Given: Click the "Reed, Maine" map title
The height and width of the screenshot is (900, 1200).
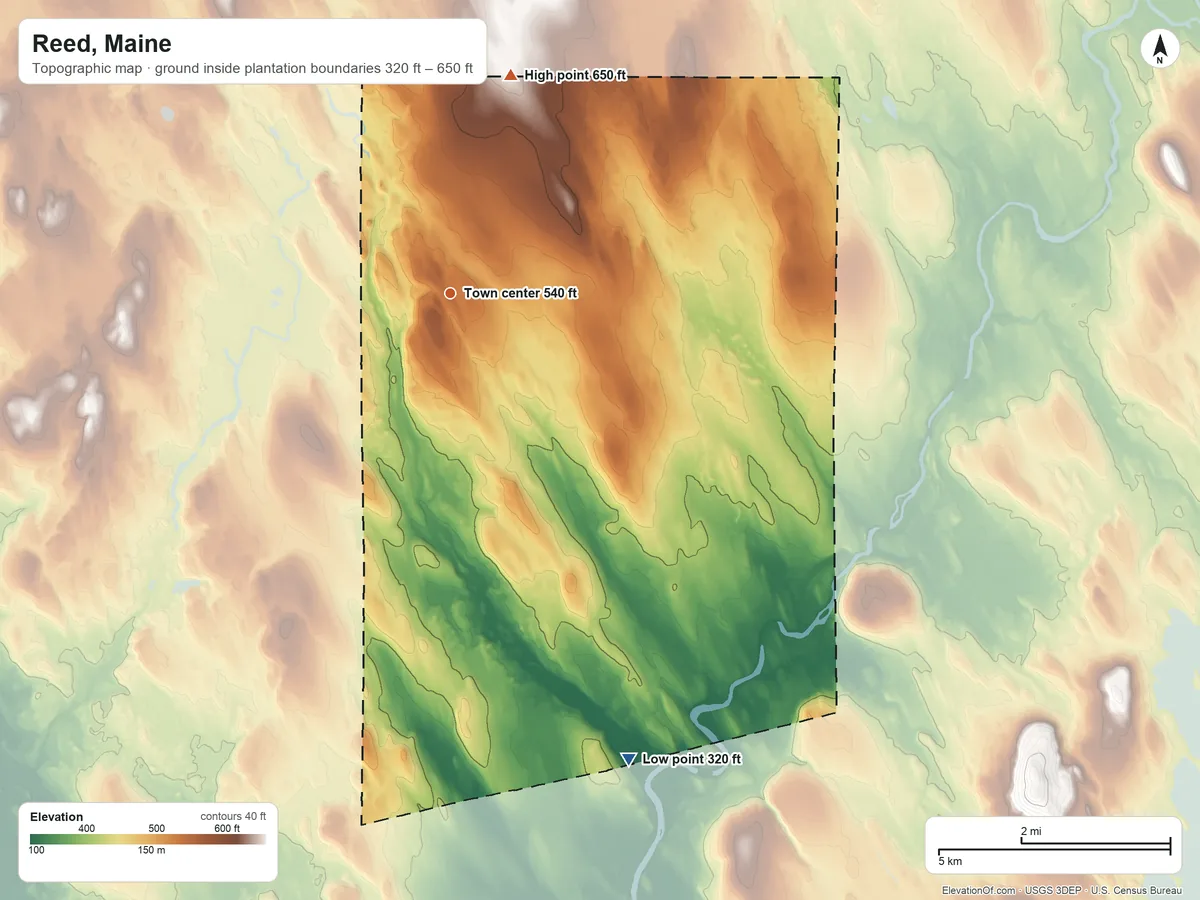Looking at the screenshot, I should point(101,44).
